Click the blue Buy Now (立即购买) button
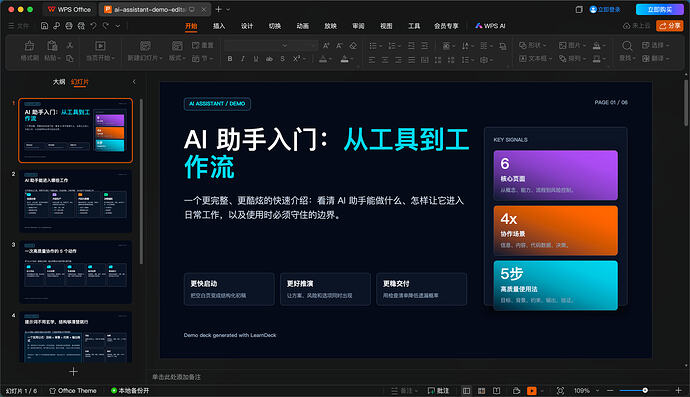 pos(660,9)
